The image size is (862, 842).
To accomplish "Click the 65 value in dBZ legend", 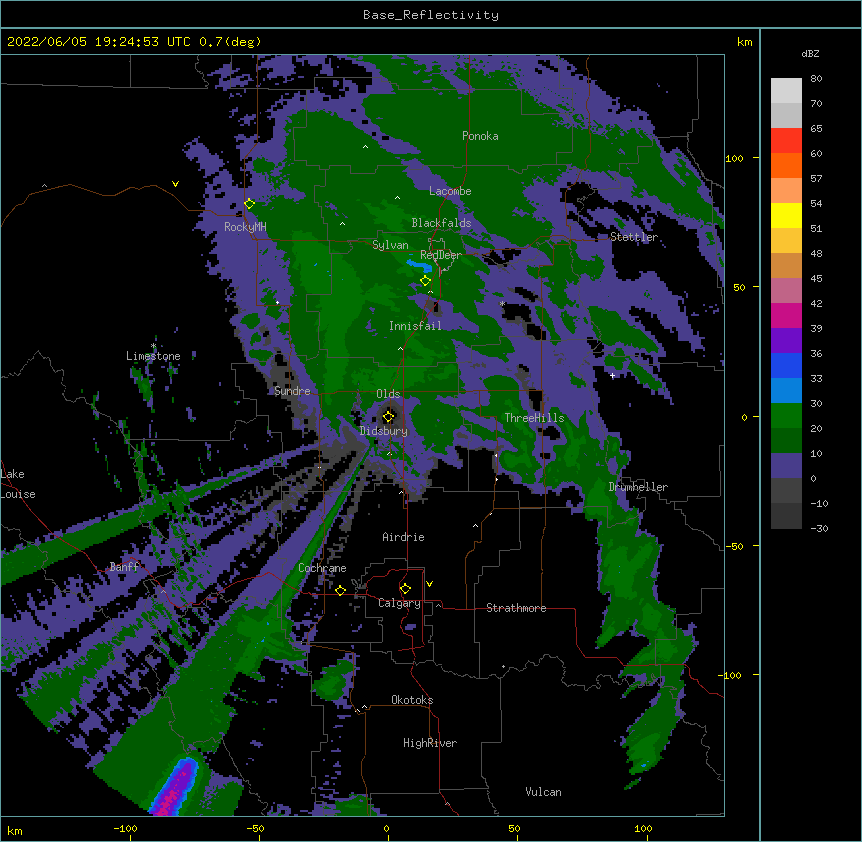I will [x=816, y=129].
